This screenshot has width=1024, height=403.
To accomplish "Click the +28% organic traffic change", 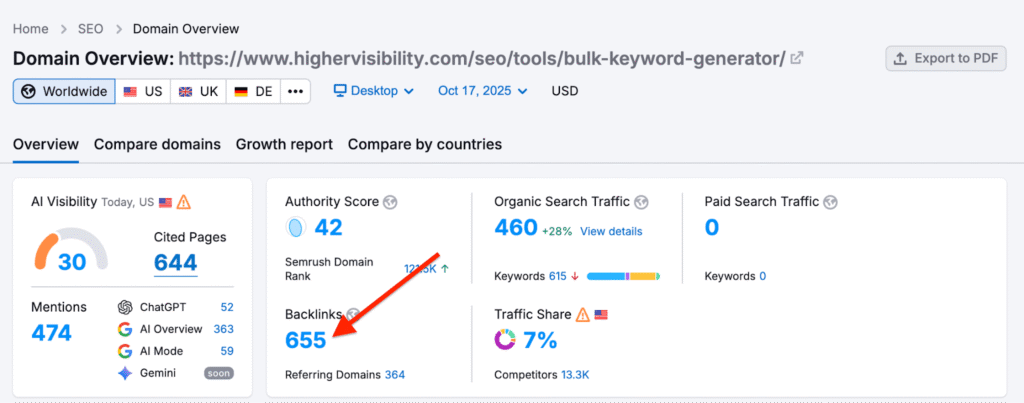I will pos(556,231).
